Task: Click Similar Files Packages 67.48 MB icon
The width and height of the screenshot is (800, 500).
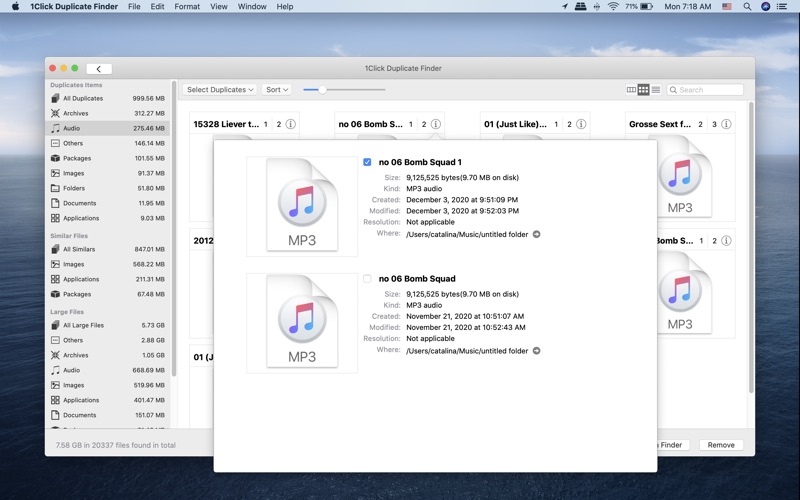Action: tap(55, 294)
